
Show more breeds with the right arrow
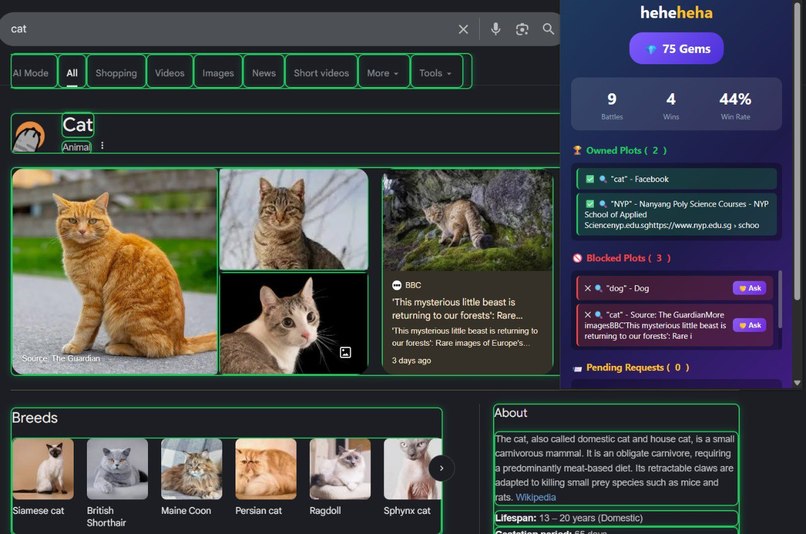[441, 468]
